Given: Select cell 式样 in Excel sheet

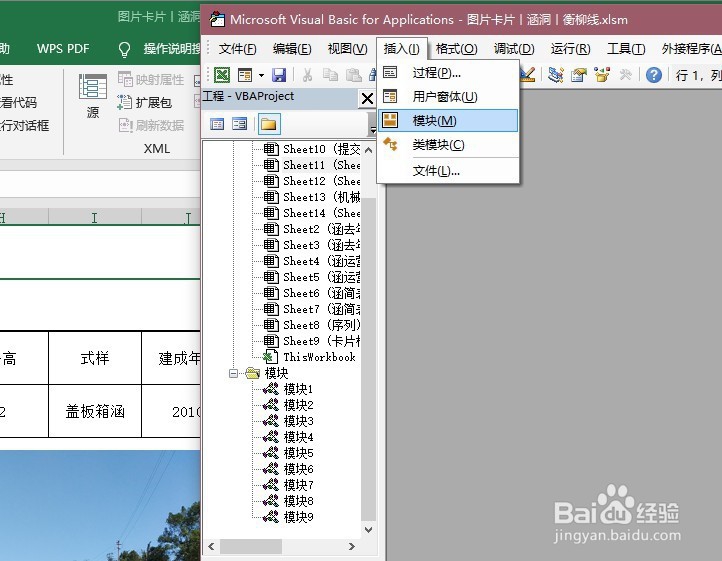Looking at the screenshot, I should (x=95, y=358).
